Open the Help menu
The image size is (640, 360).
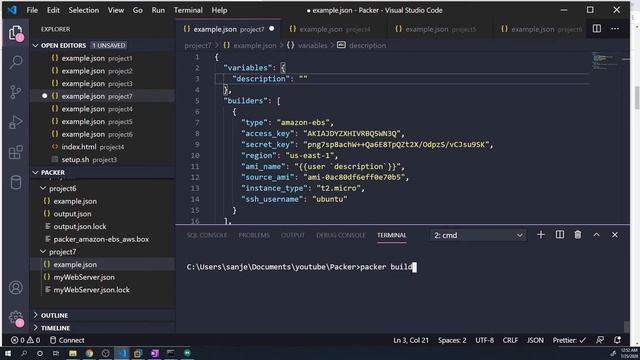pos(219,10)
